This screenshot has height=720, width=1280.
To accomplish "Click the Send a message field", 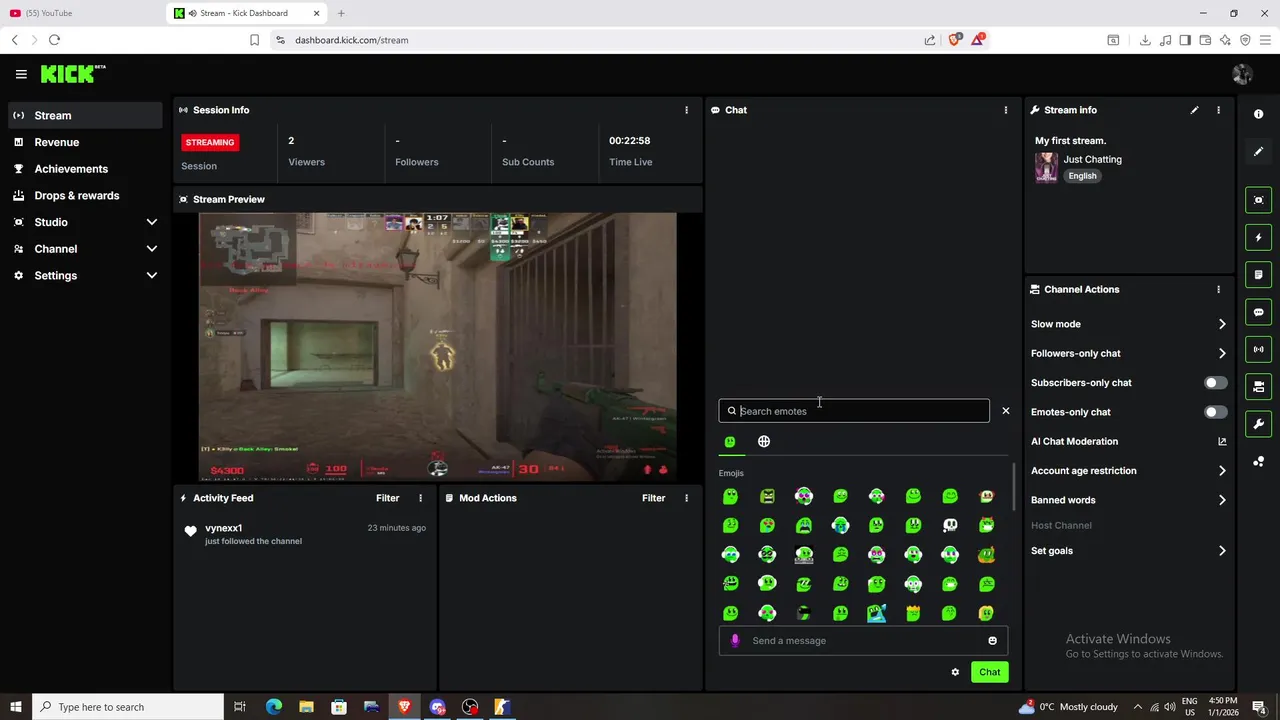I will click(x=862, y=641).
